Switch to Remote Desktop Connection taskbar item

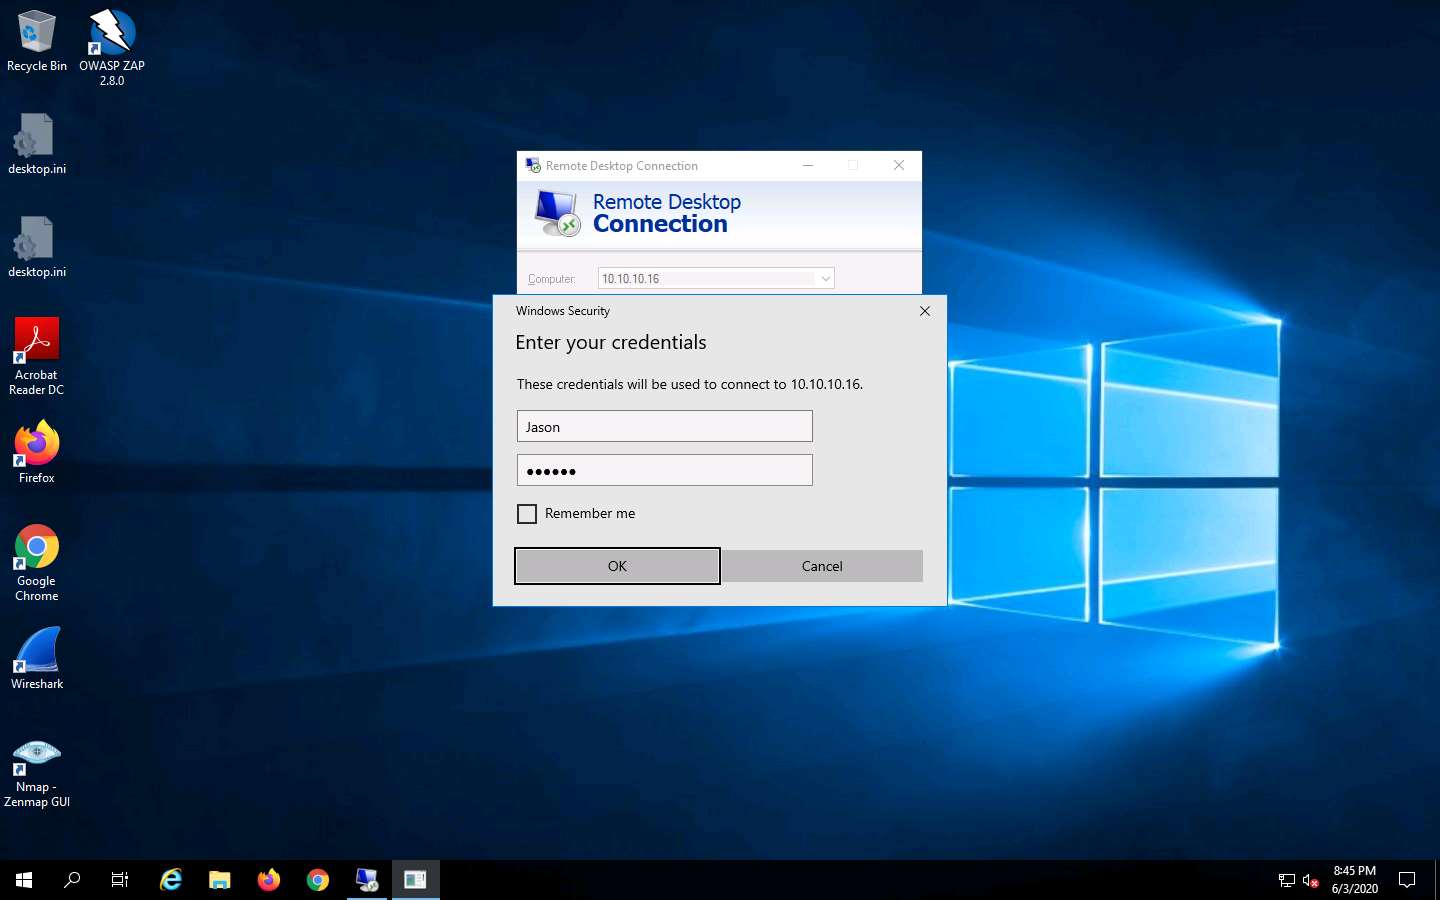[x=367, y=880]
